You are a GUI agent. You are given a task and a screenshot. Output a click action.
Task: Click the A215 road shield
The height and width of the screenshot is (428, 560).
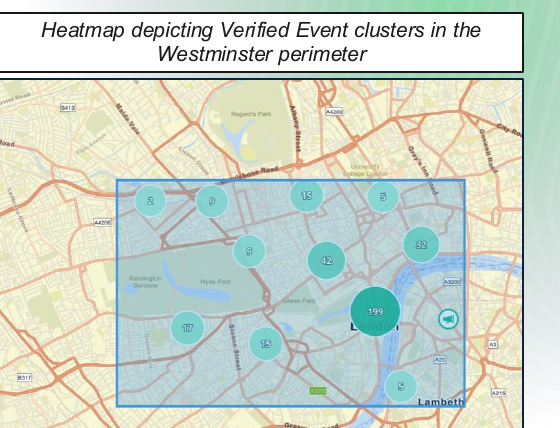(x=499, y=393)
